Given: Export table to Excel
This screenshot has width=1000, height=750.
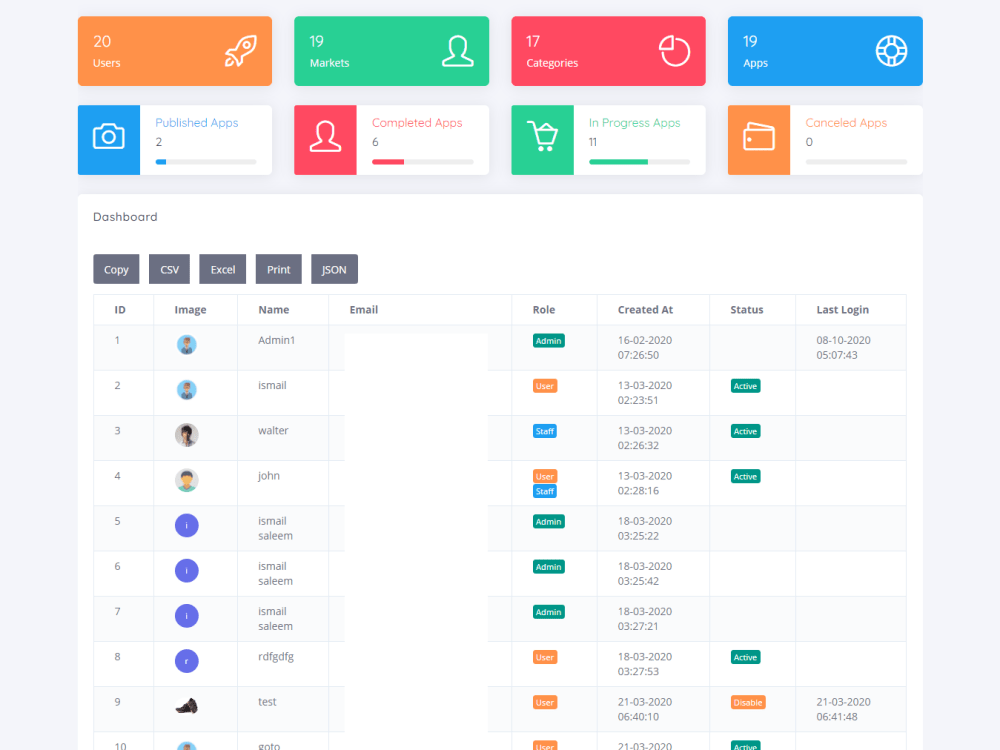Looking at the screenshot, I should tap(223, 269).
